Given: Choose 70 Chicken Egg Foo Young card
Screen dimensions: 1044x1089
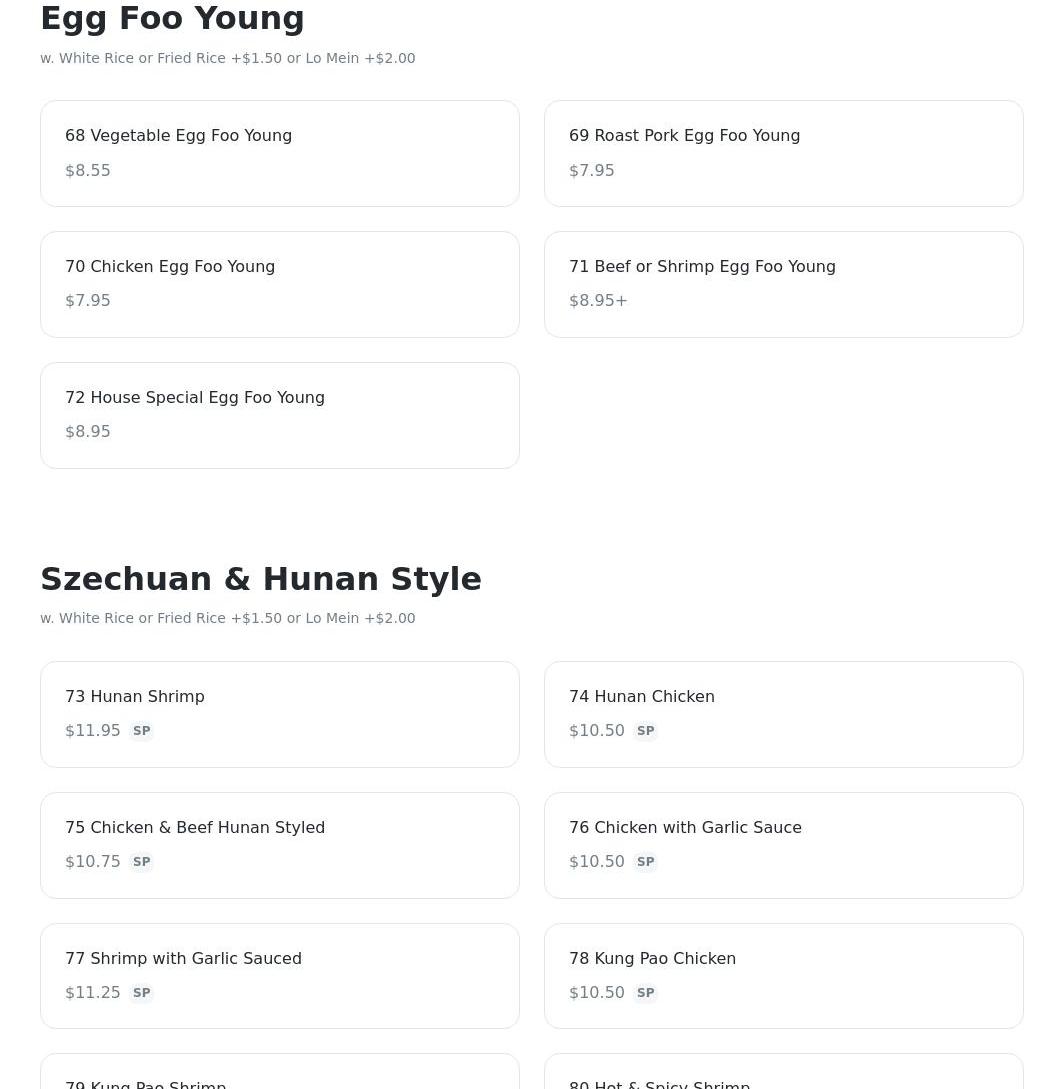Looking at the screenshot, I should [x=279, y=284].
